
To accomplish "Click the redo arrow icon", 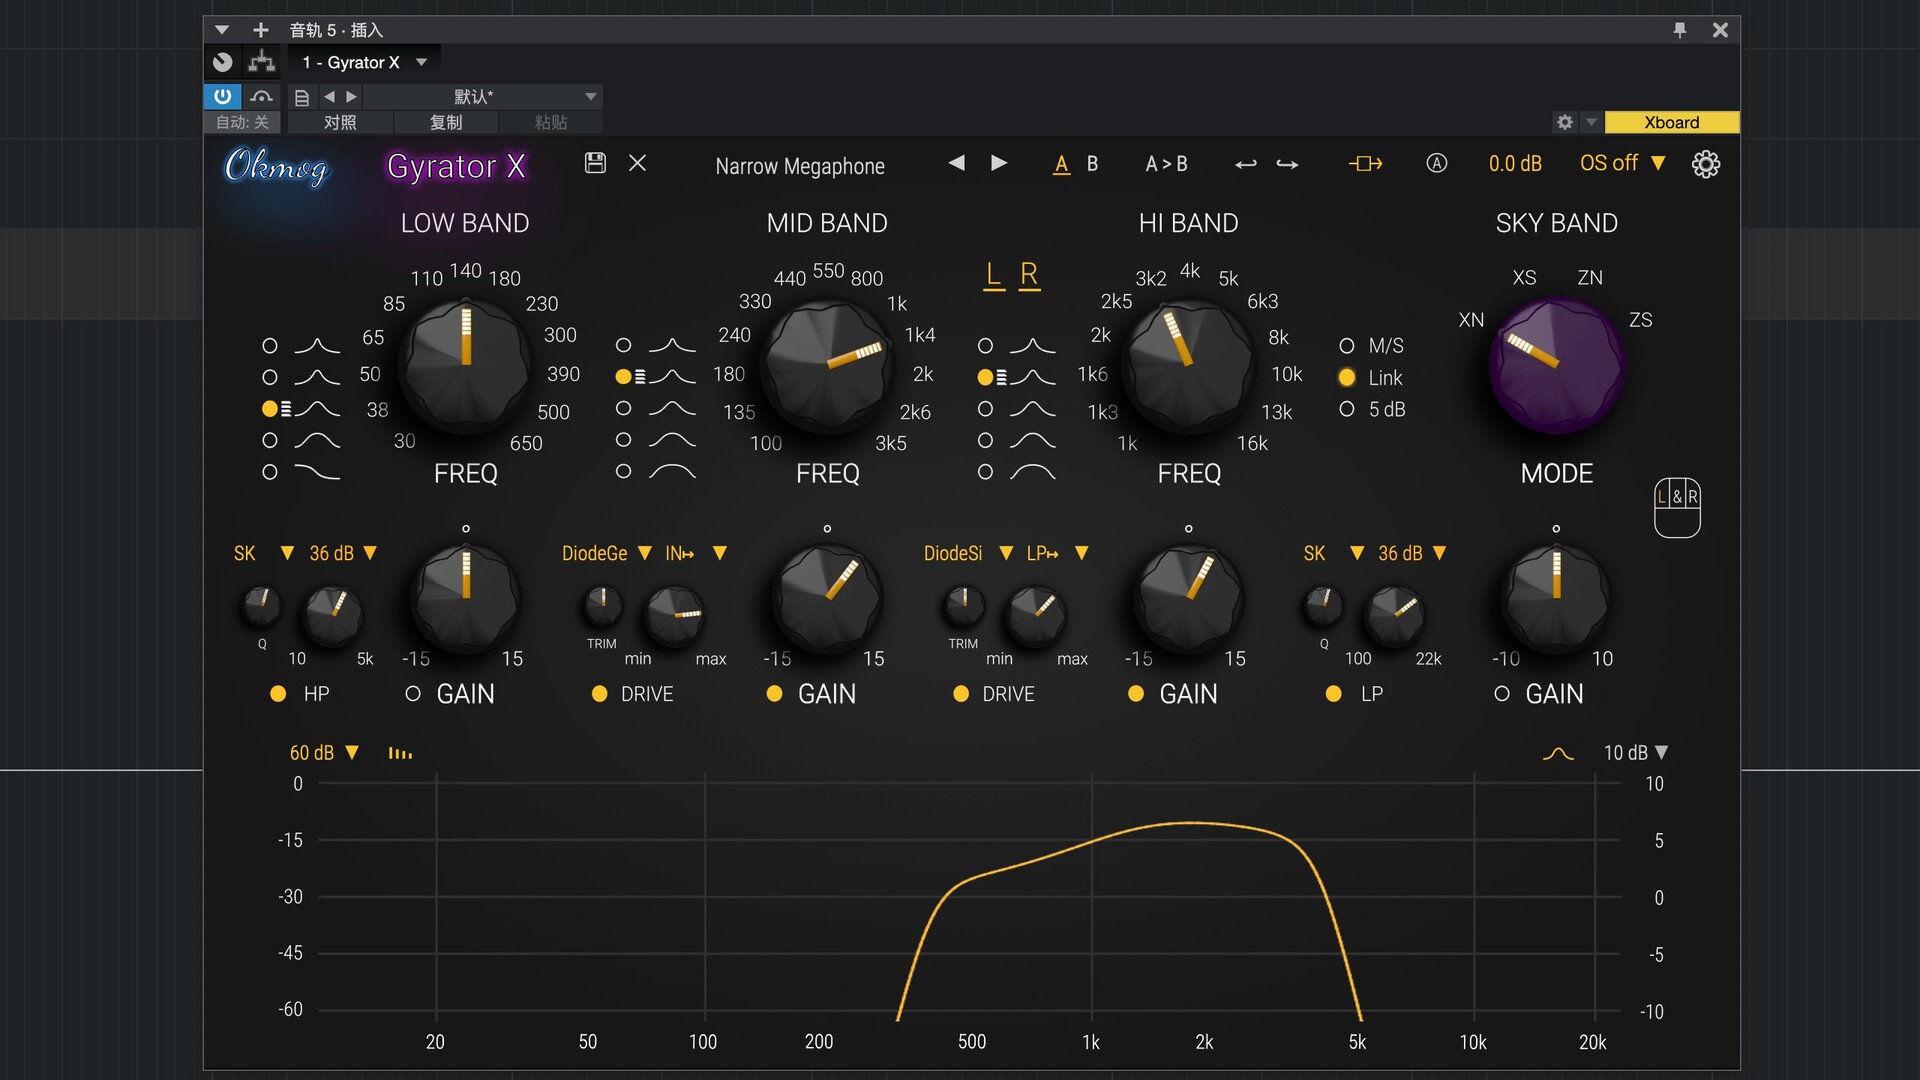I will click(1288, 164).
